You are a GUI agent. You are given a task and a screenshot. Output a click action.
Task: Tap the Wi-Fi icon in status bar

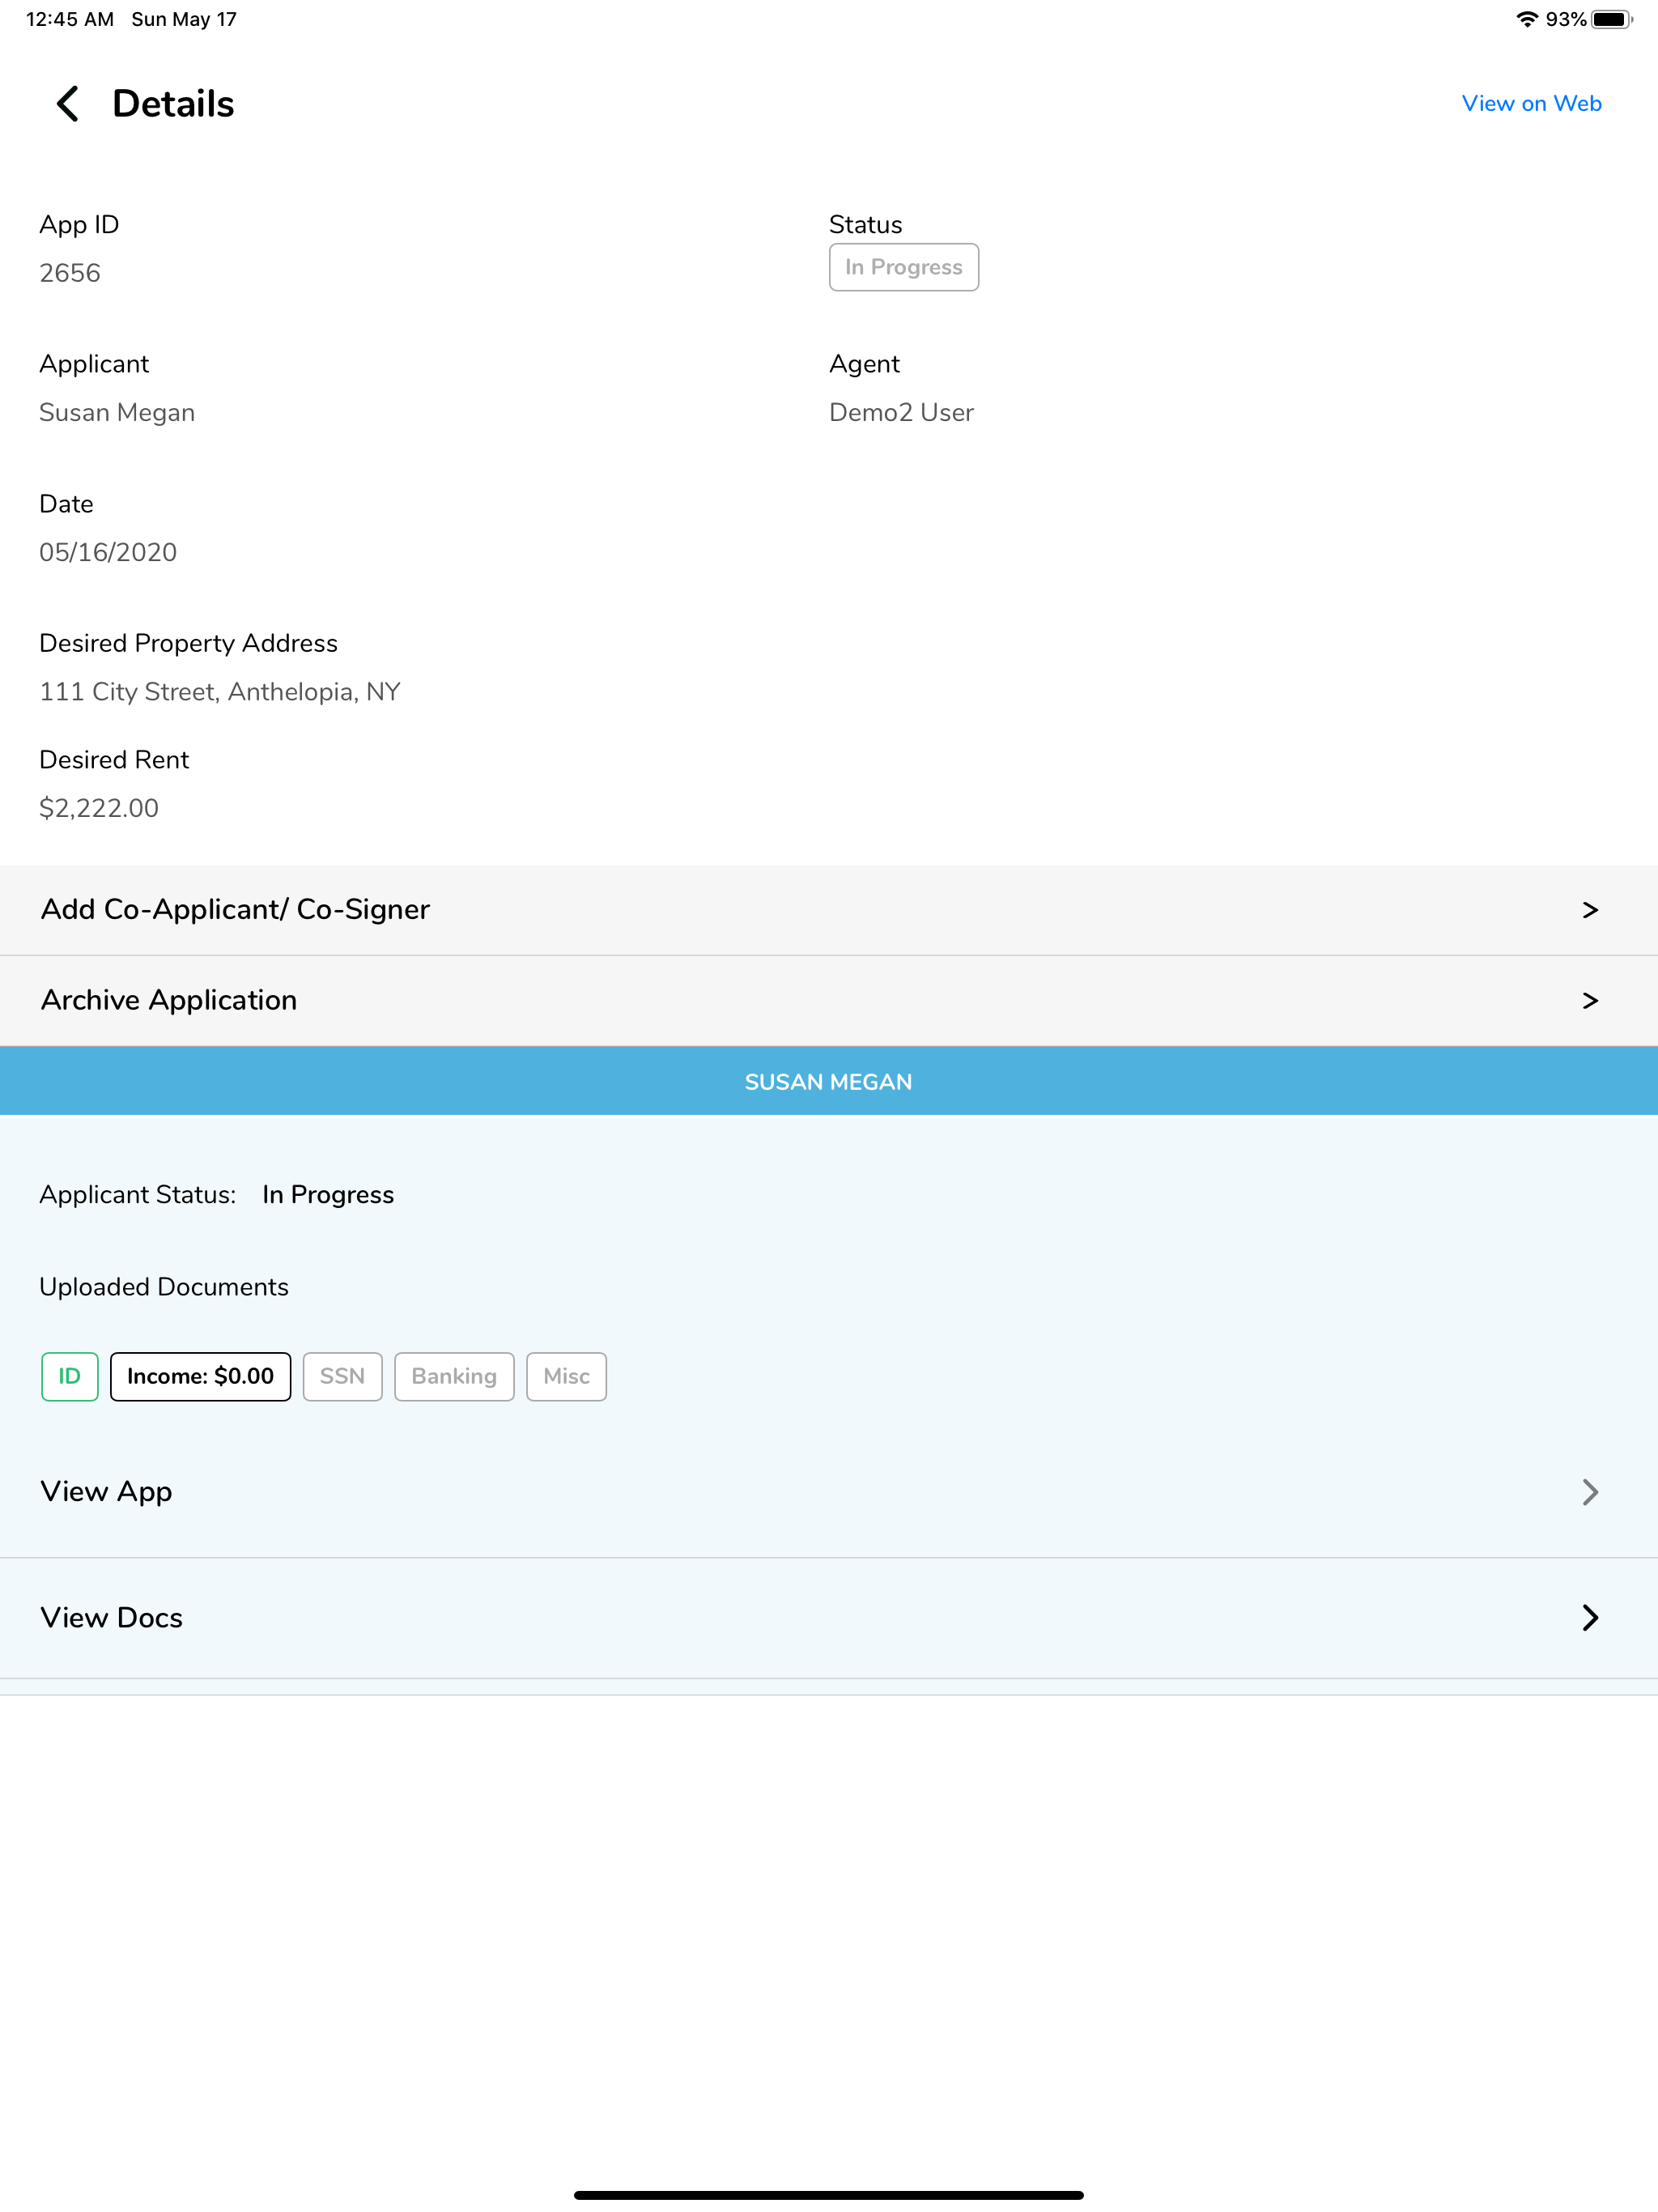1526,19
